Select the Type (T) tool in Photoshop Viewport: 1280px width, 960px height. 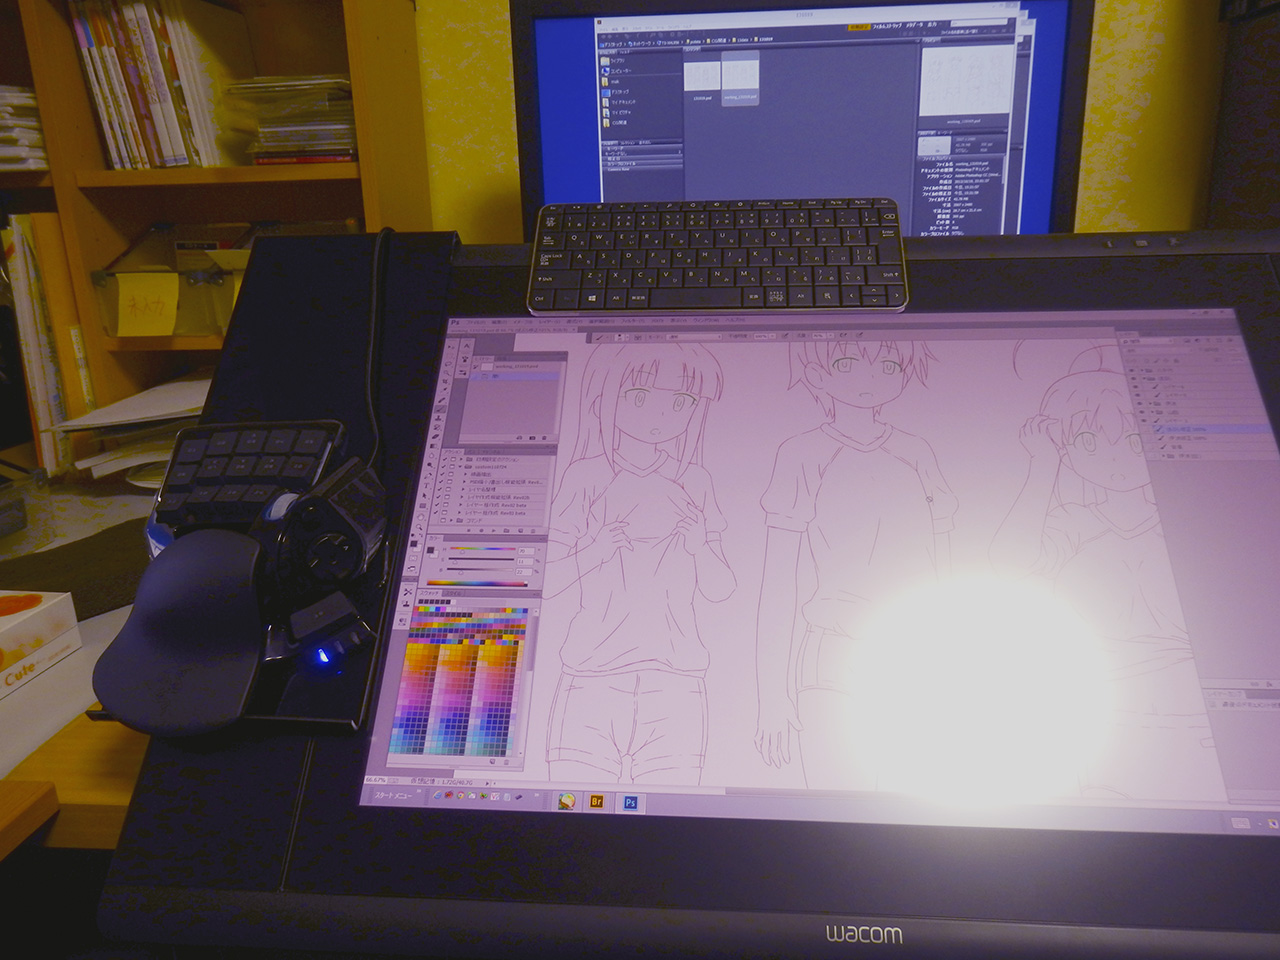pyautogui.click(x=426, y=486)
